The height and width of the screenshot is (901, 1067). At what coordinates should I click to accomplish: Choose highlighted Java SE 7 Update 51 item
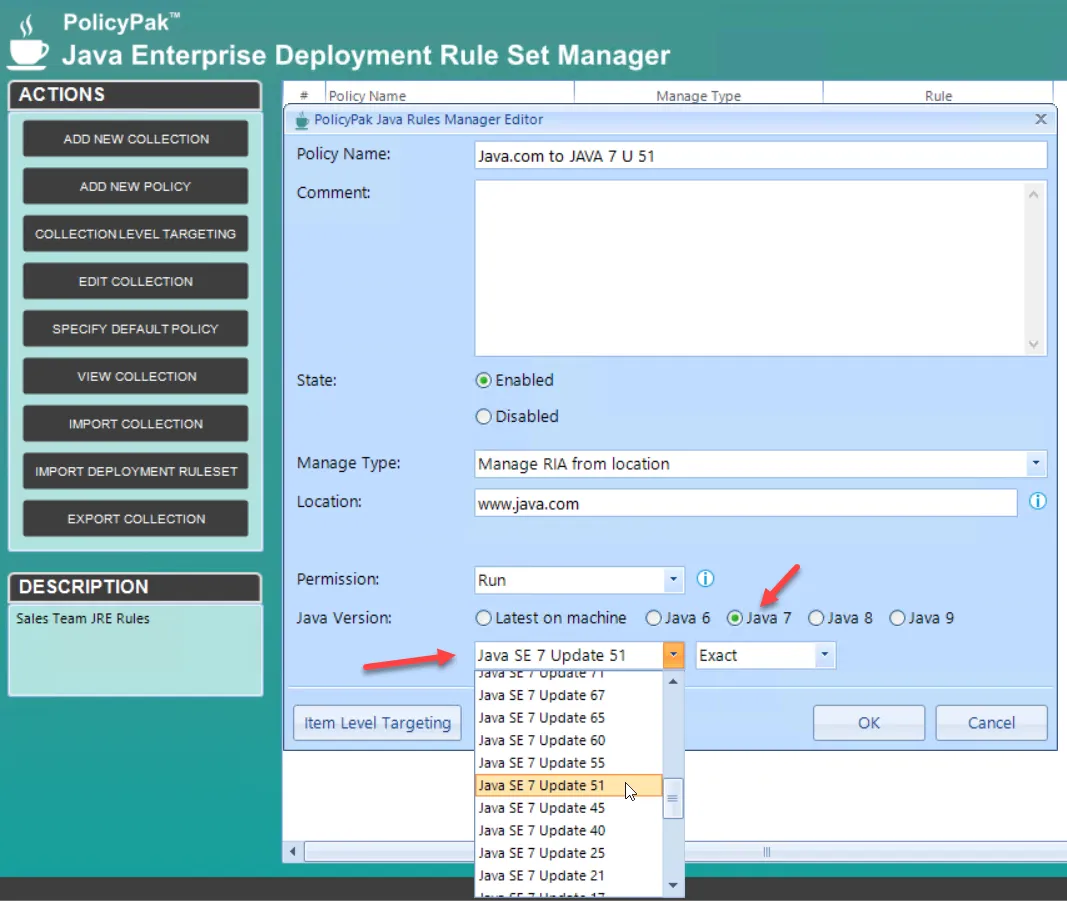coord(568,785)
